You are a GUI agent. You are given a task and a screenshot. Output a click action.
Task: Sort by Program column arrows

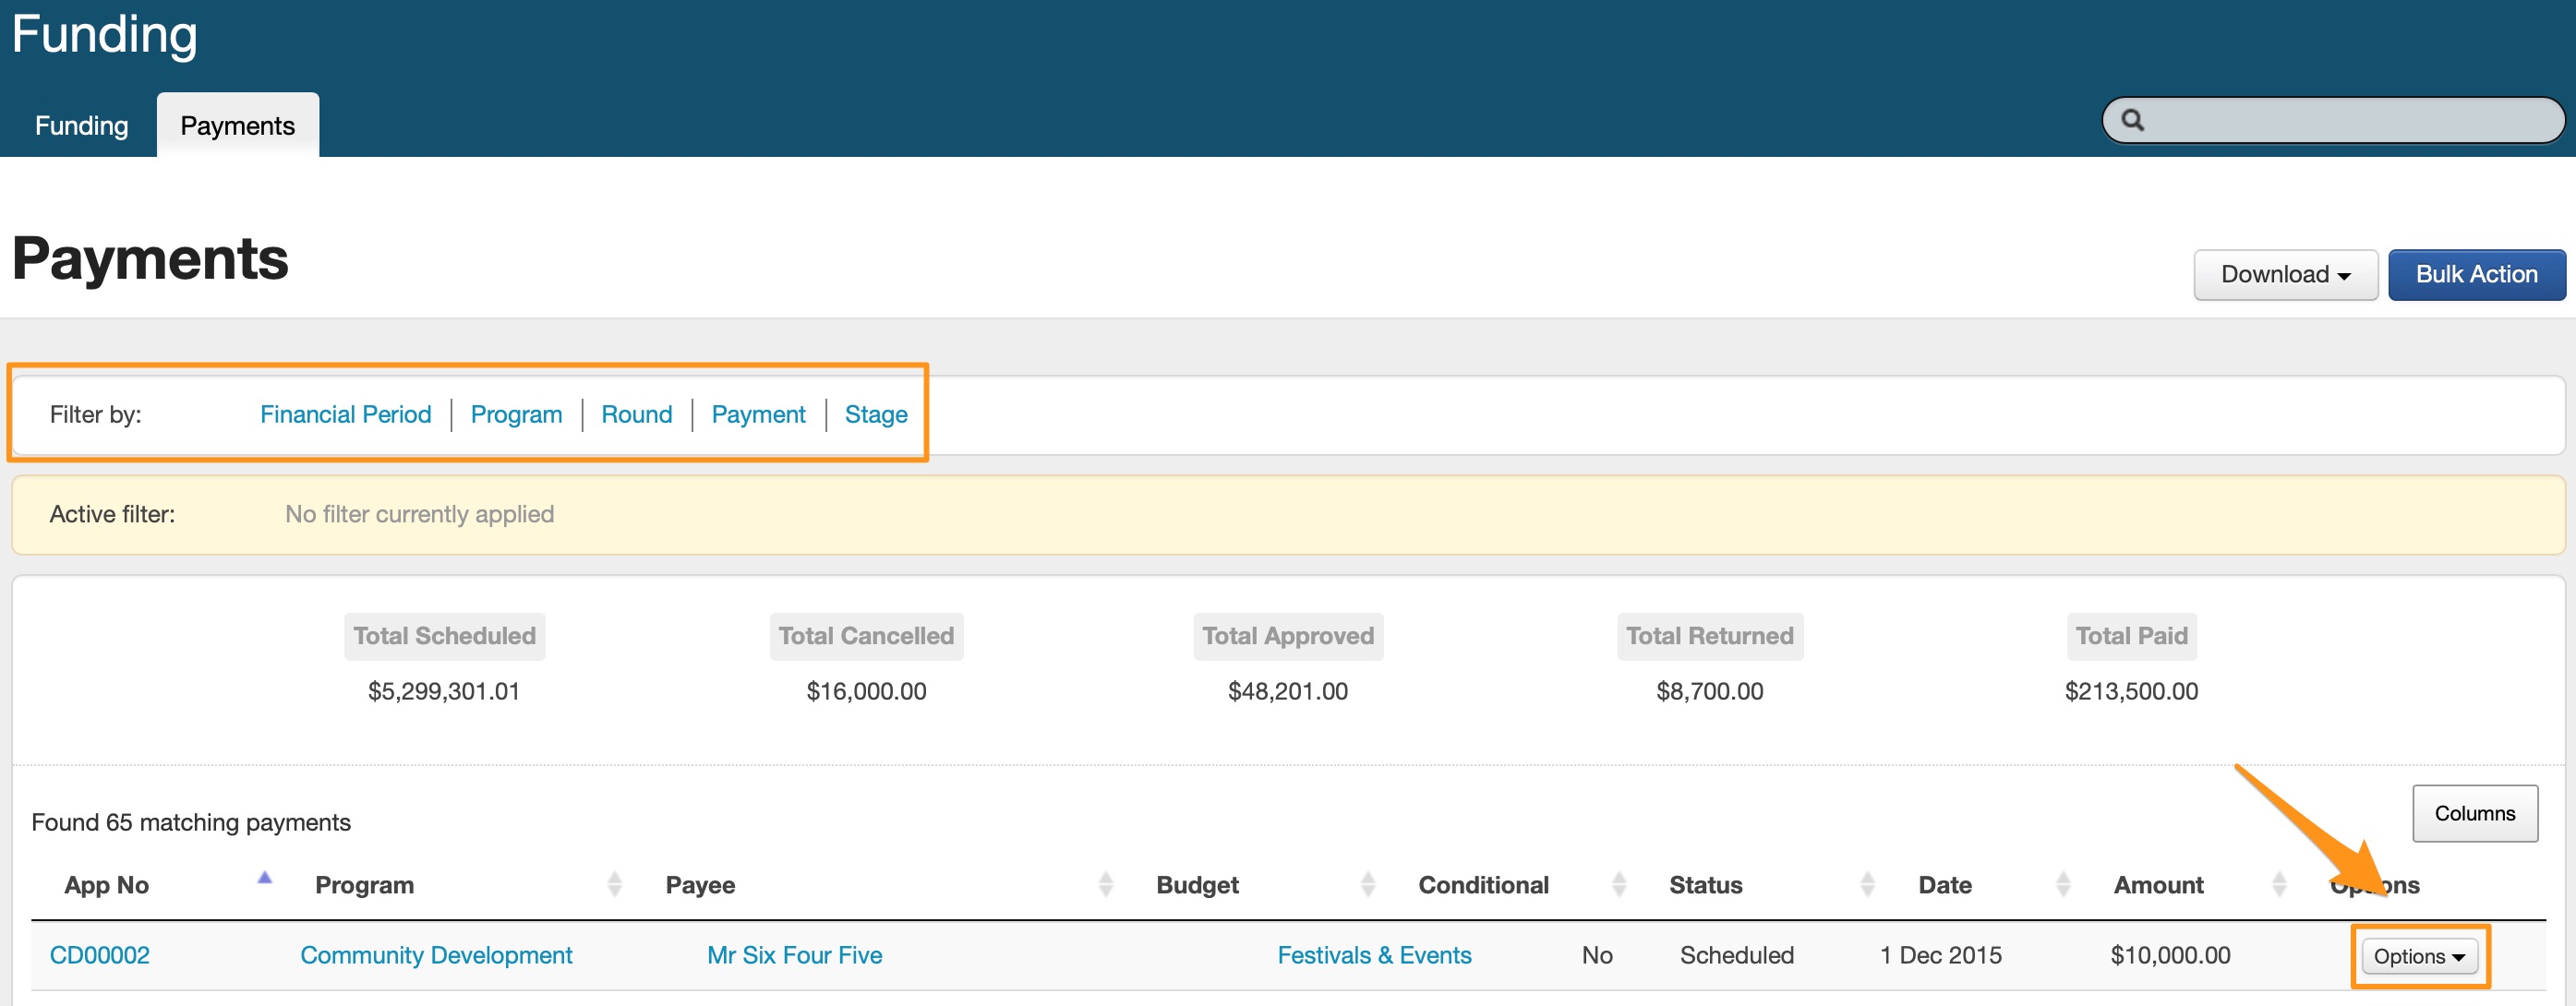(x=614, y=884)
